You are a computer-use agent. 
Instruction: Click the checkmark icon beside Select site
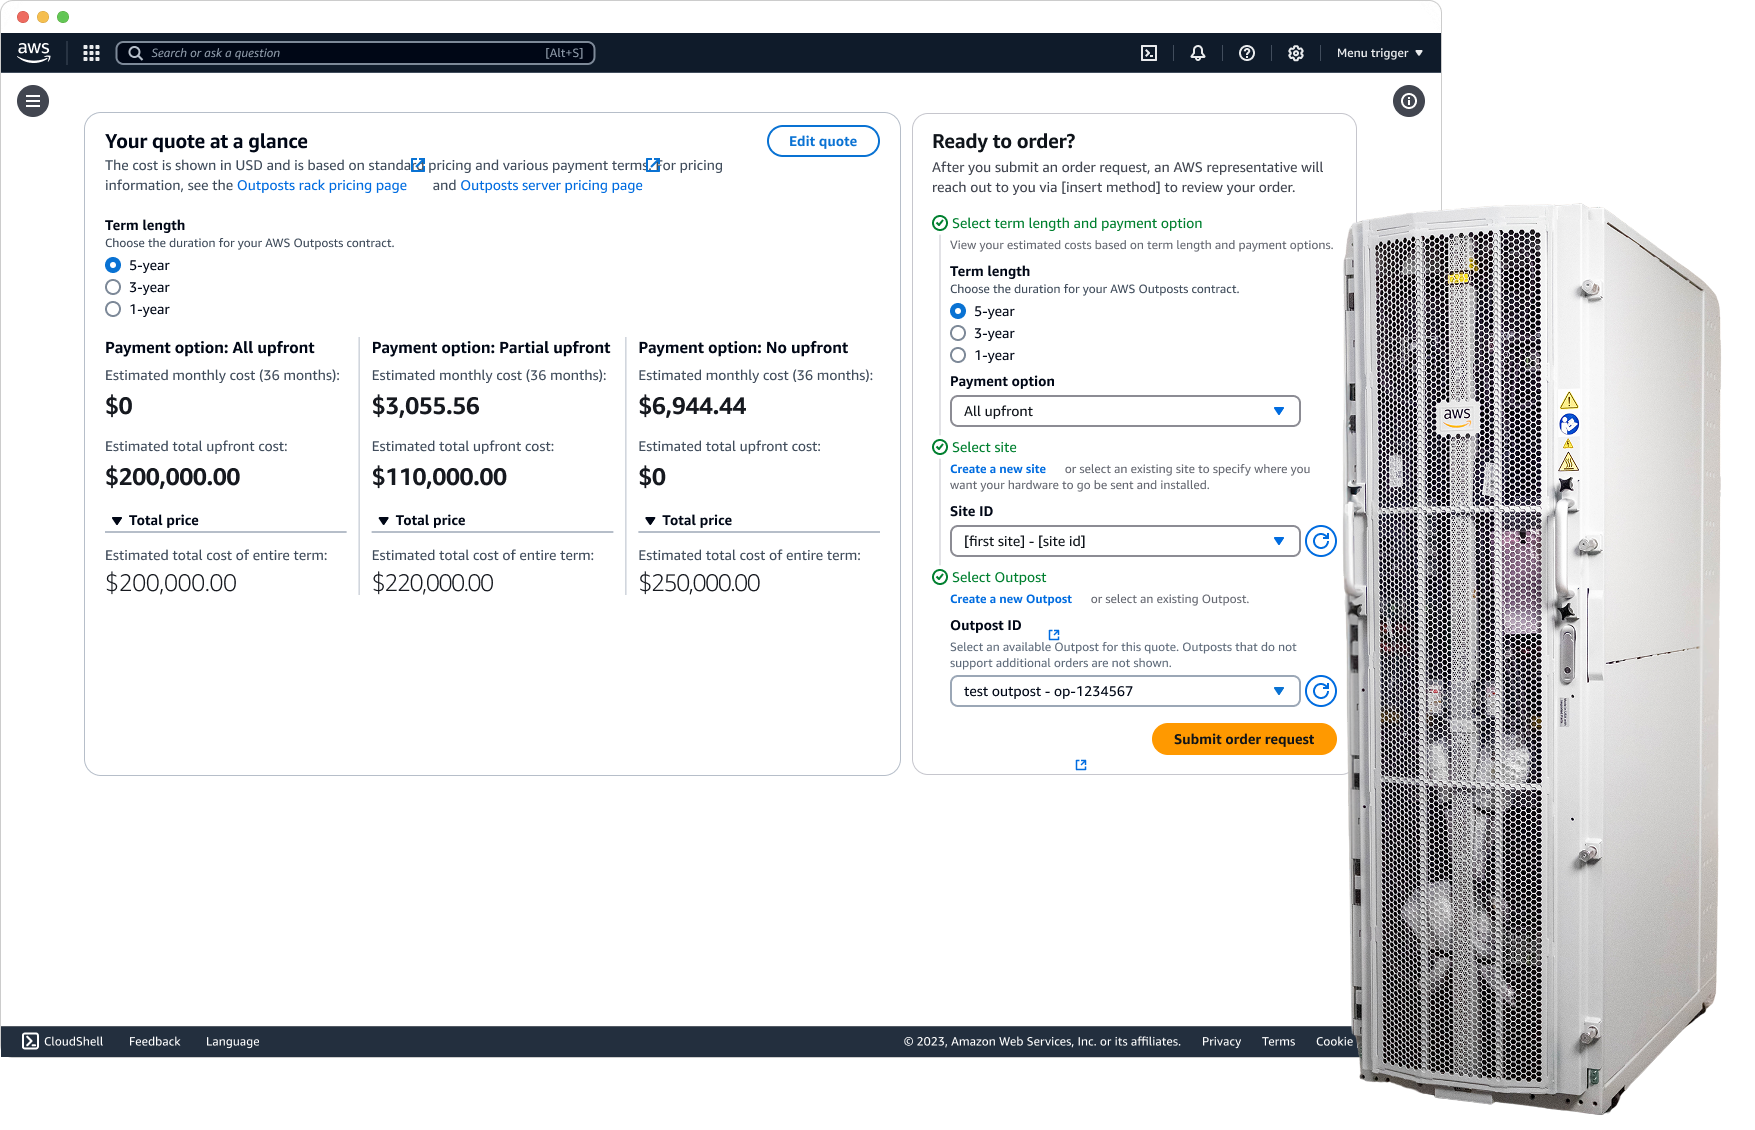point(940,447)
